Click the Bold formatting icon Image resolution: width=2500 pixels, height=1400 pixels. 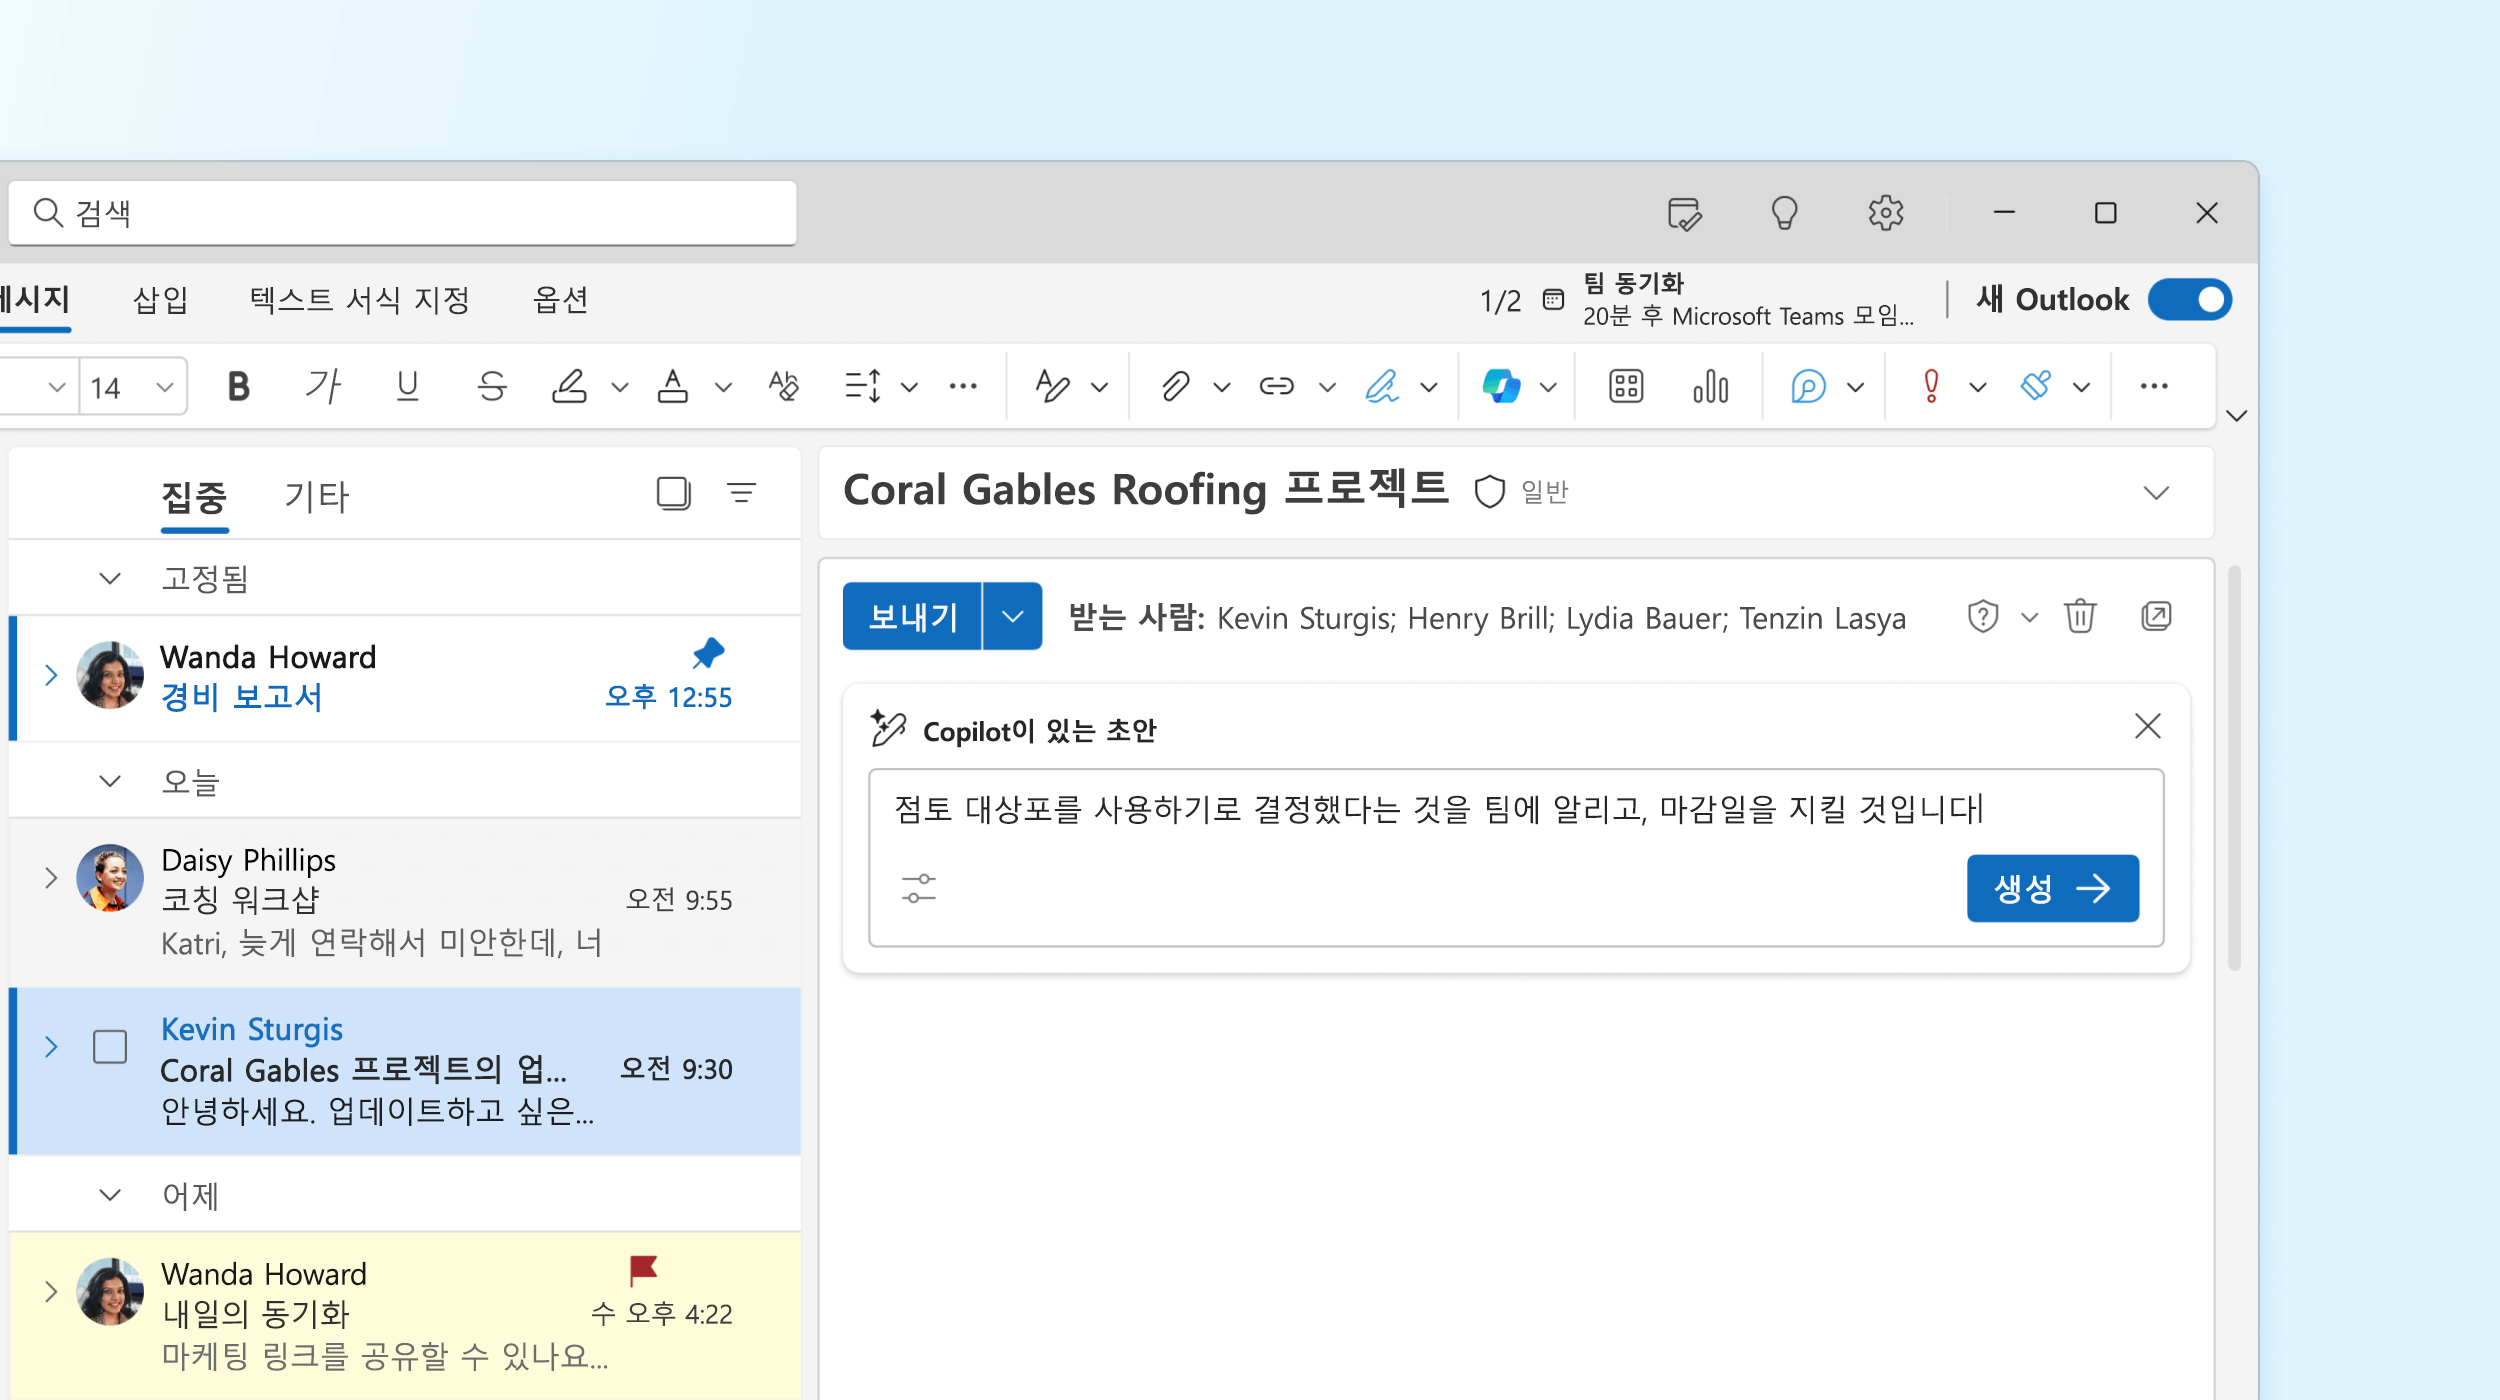click(239, 385)
